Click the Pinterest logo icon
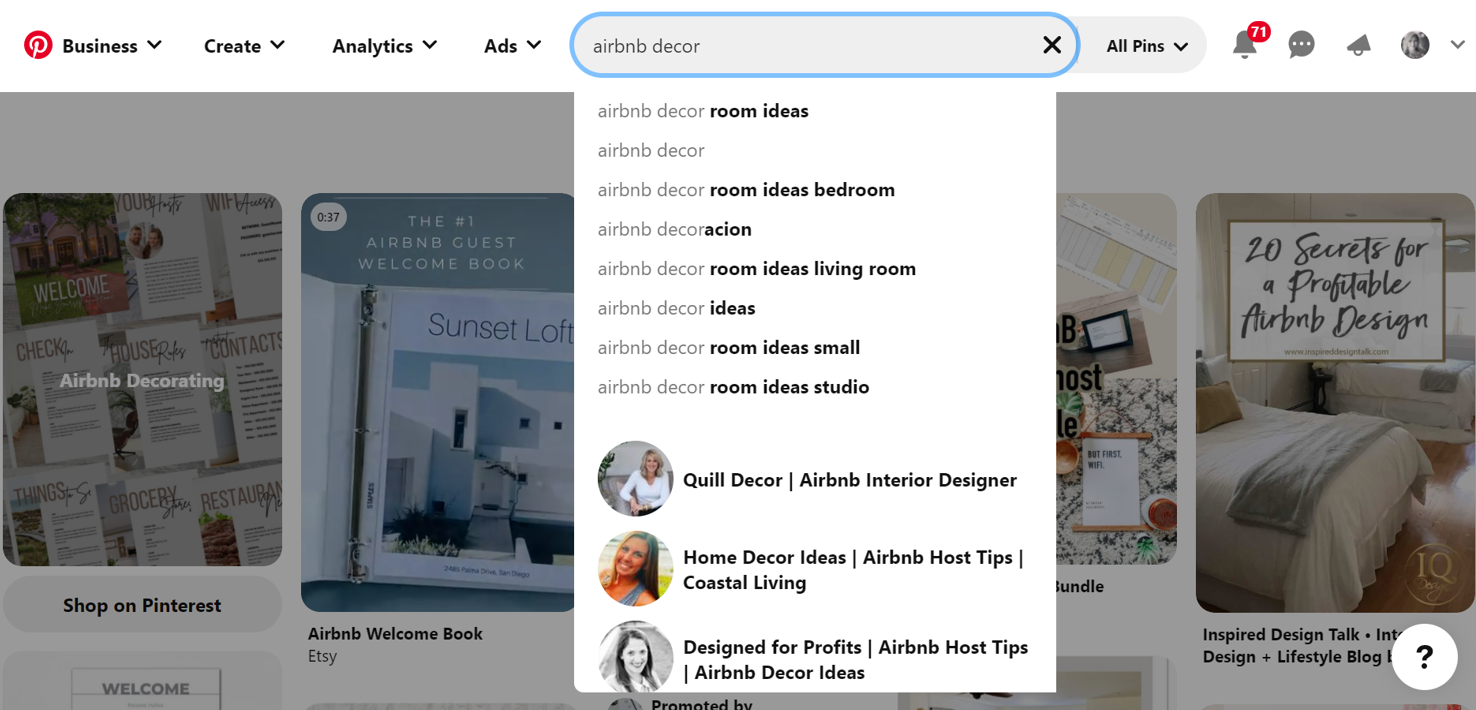 (x=38, y=45)
